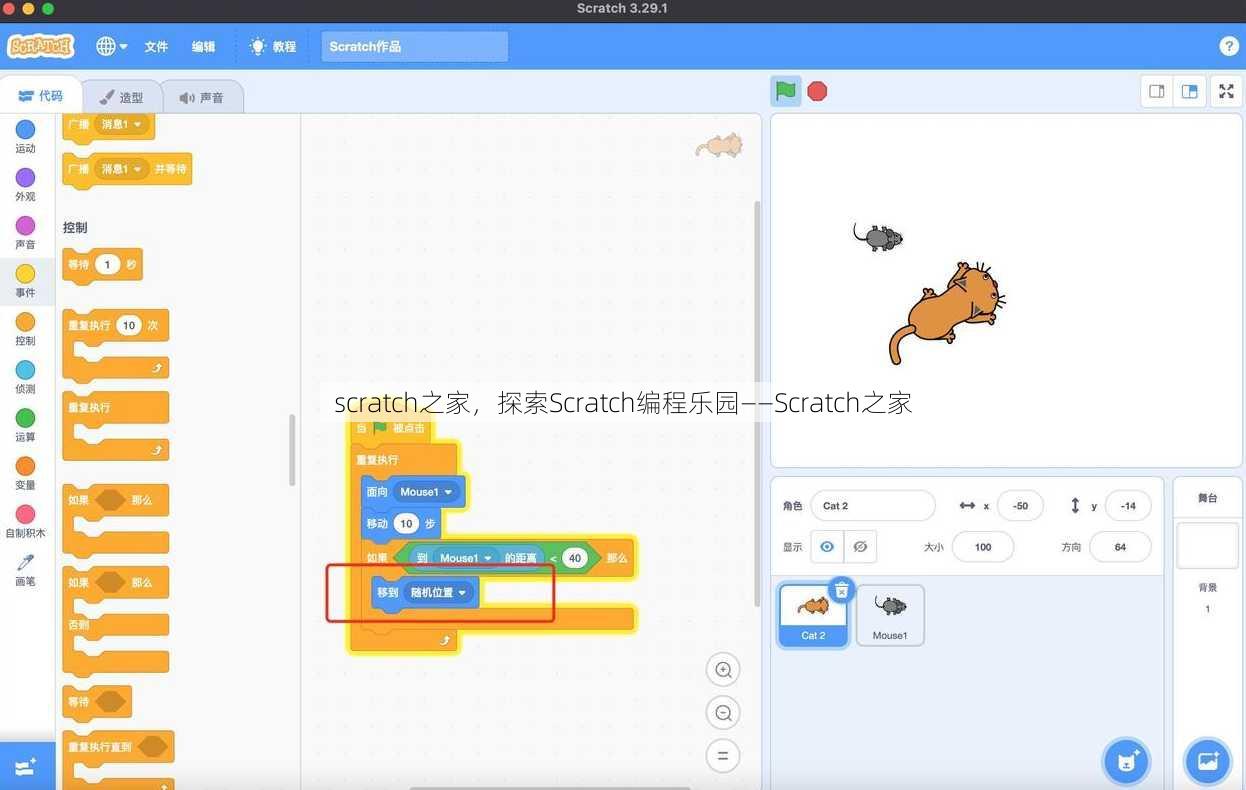Select the 控制 control category

coord(25,328)
